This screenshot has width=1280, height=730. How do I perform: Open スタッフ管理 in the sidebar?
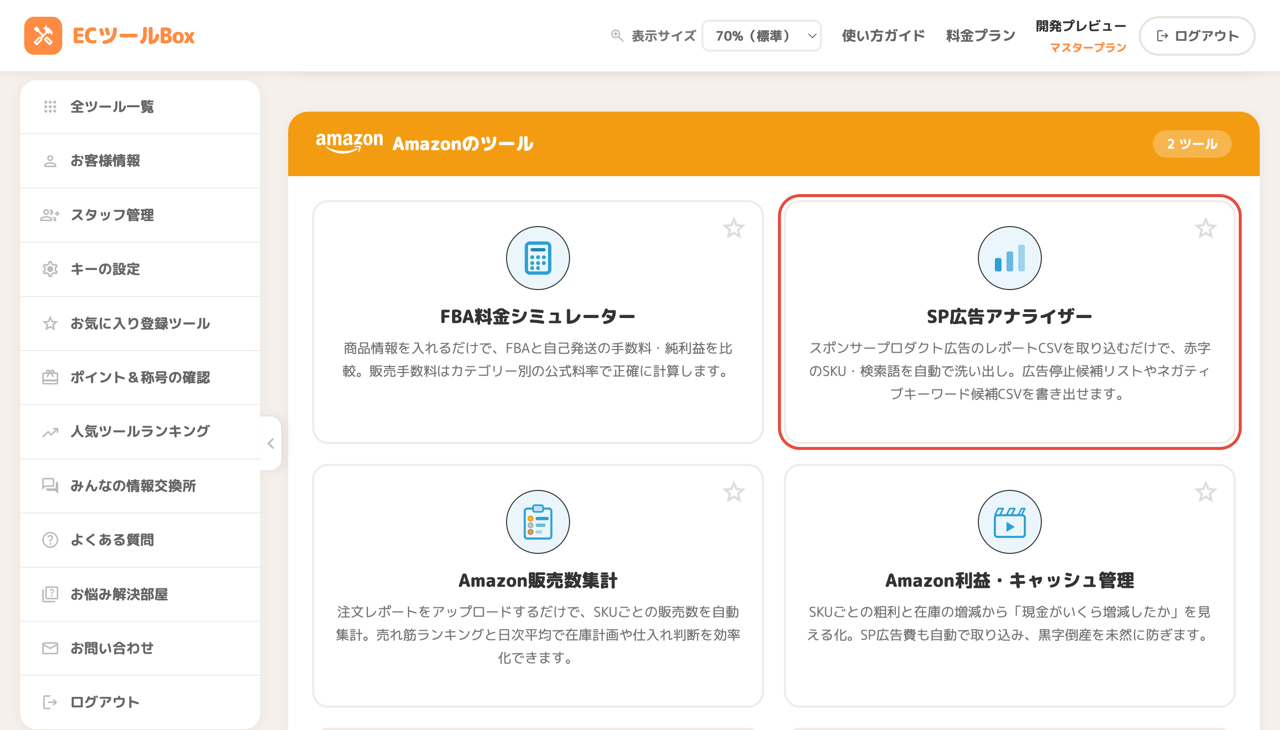[140, 215]
